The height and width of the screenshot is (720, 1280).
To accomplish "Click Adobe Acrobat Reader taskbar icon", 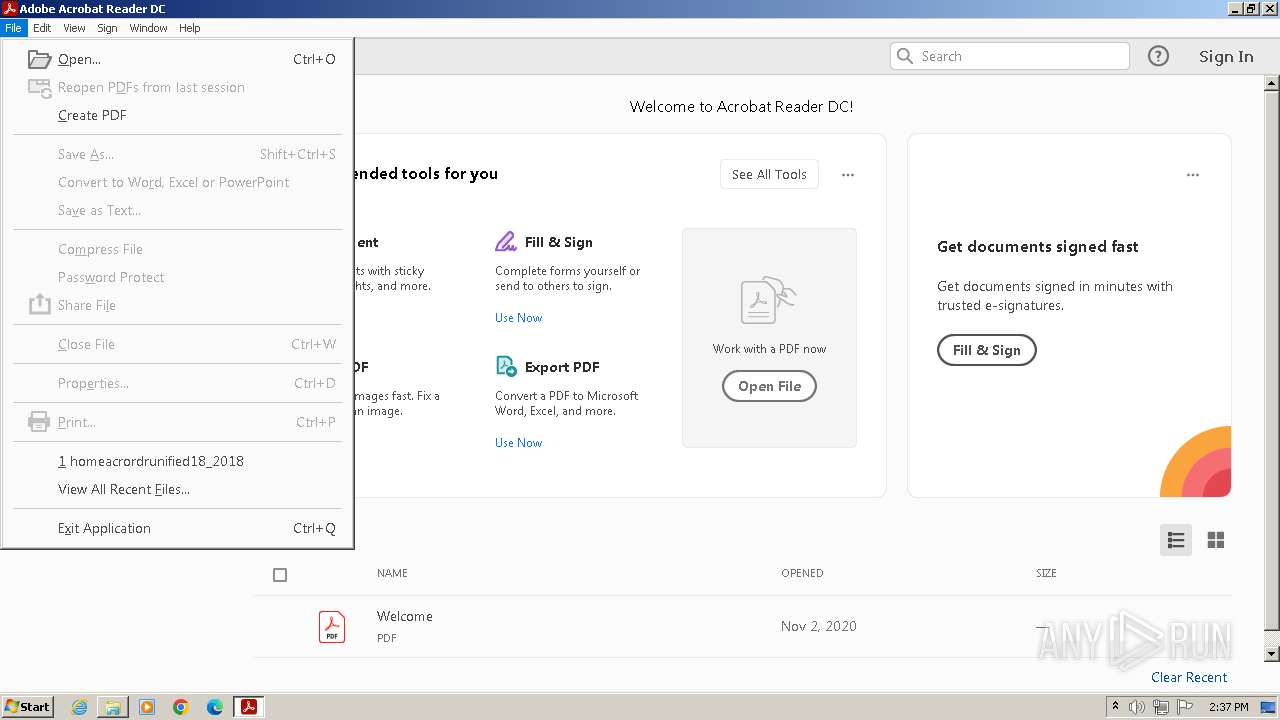I will click(249, 707).
